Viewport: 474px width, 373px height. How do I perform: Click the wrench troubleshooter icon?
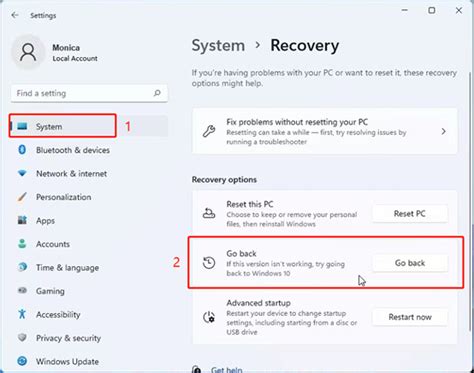[x=209, y=131]
